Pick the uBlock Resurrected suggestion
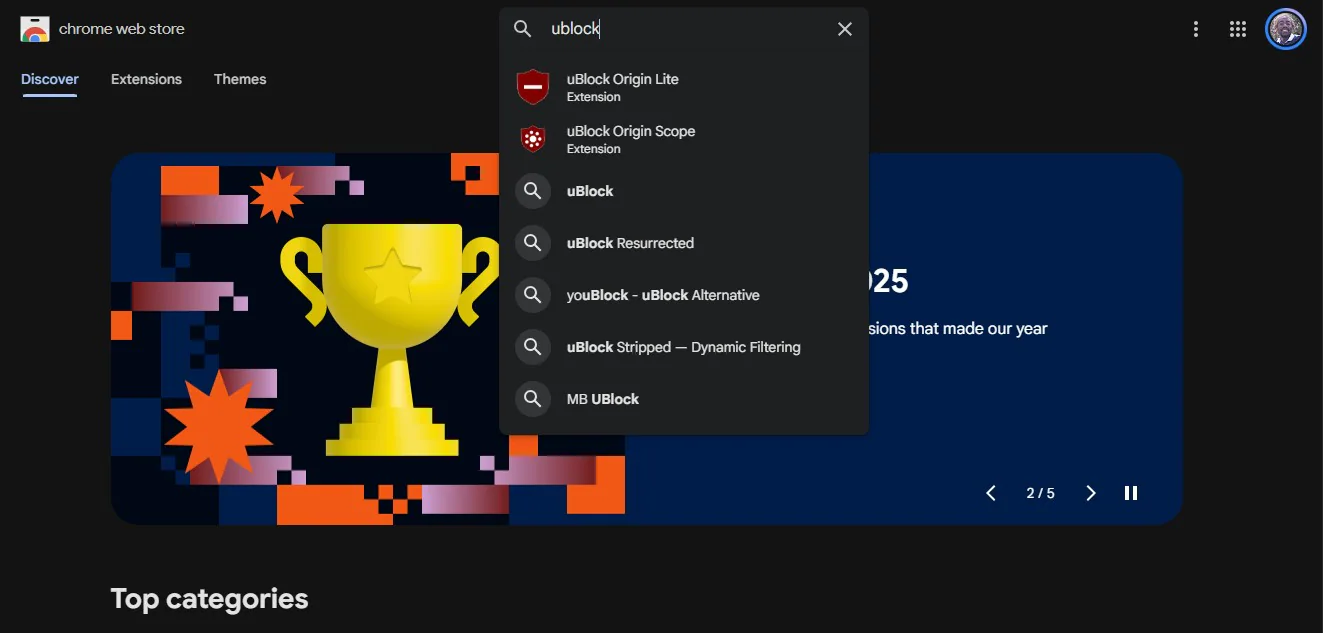Screen dimensions: 1323x633 coord(684,243)
